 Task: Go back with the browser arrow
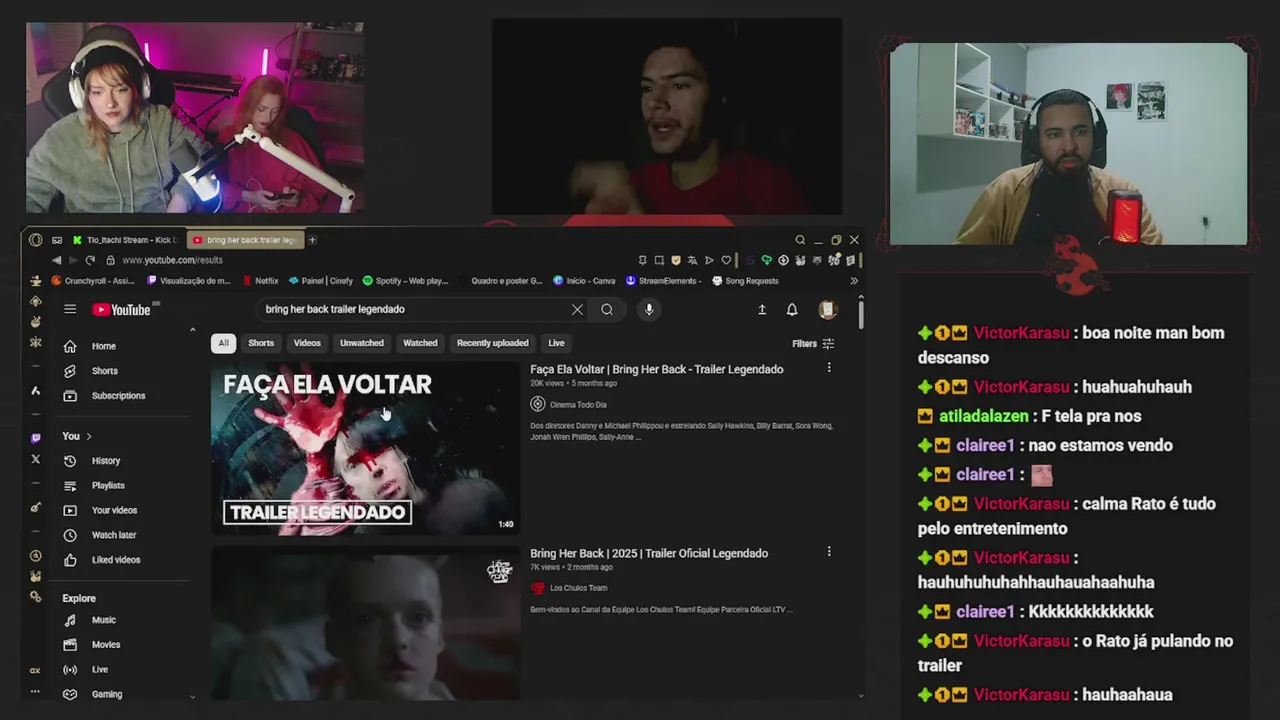coord(55,260)
